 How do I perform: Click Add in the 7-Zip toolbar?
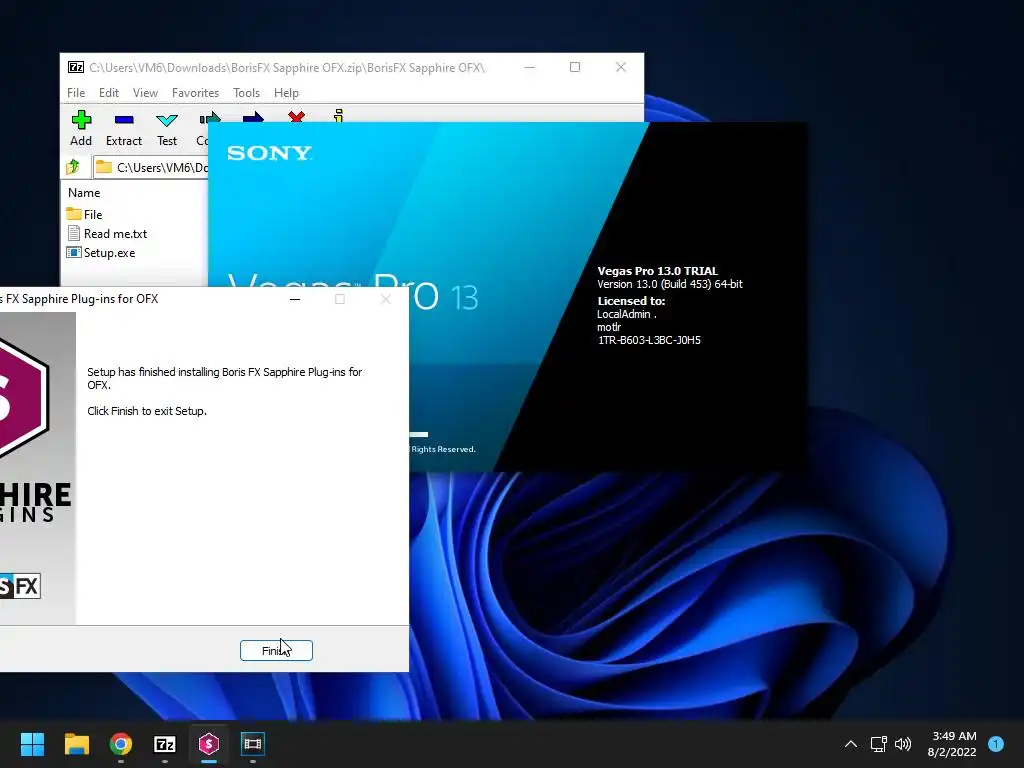click(81, 128)
